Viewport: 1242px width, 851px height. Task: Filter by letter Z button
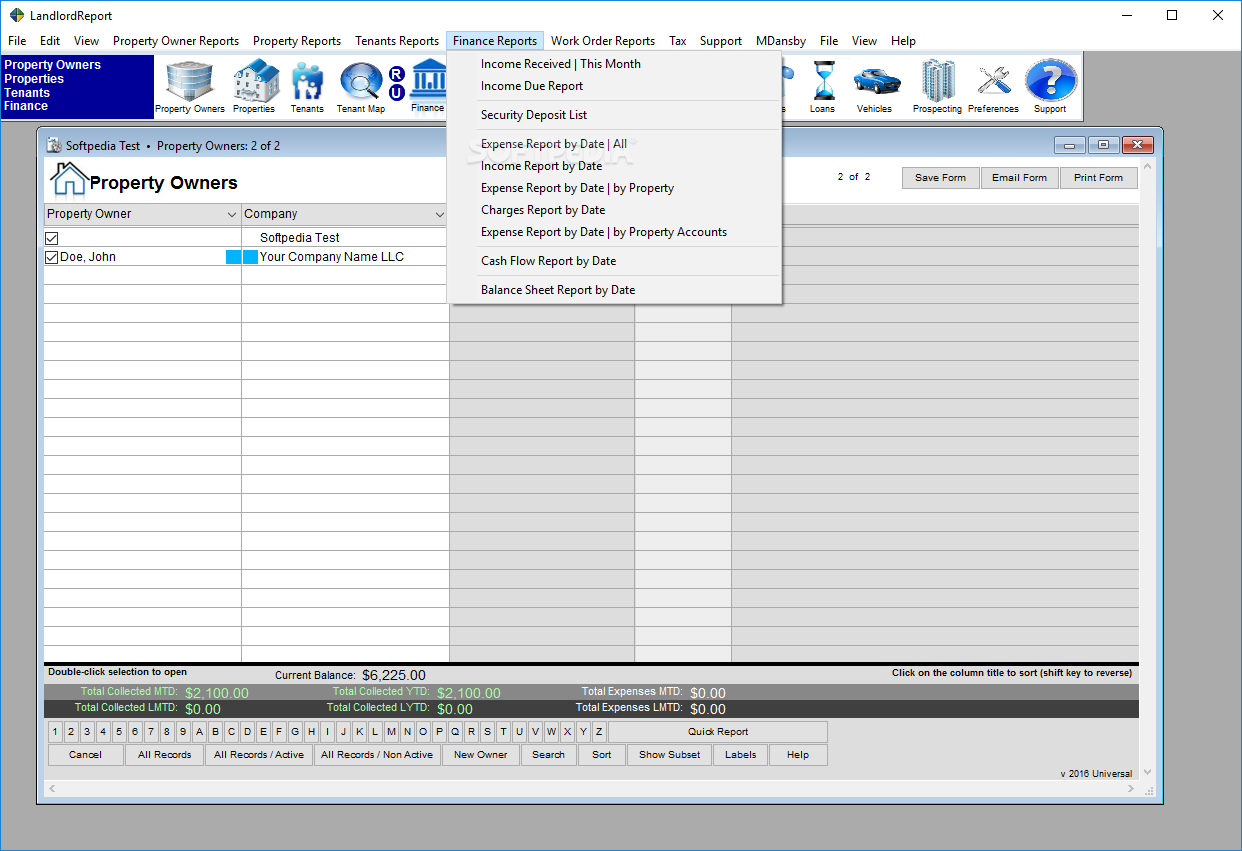click(599, 732)
